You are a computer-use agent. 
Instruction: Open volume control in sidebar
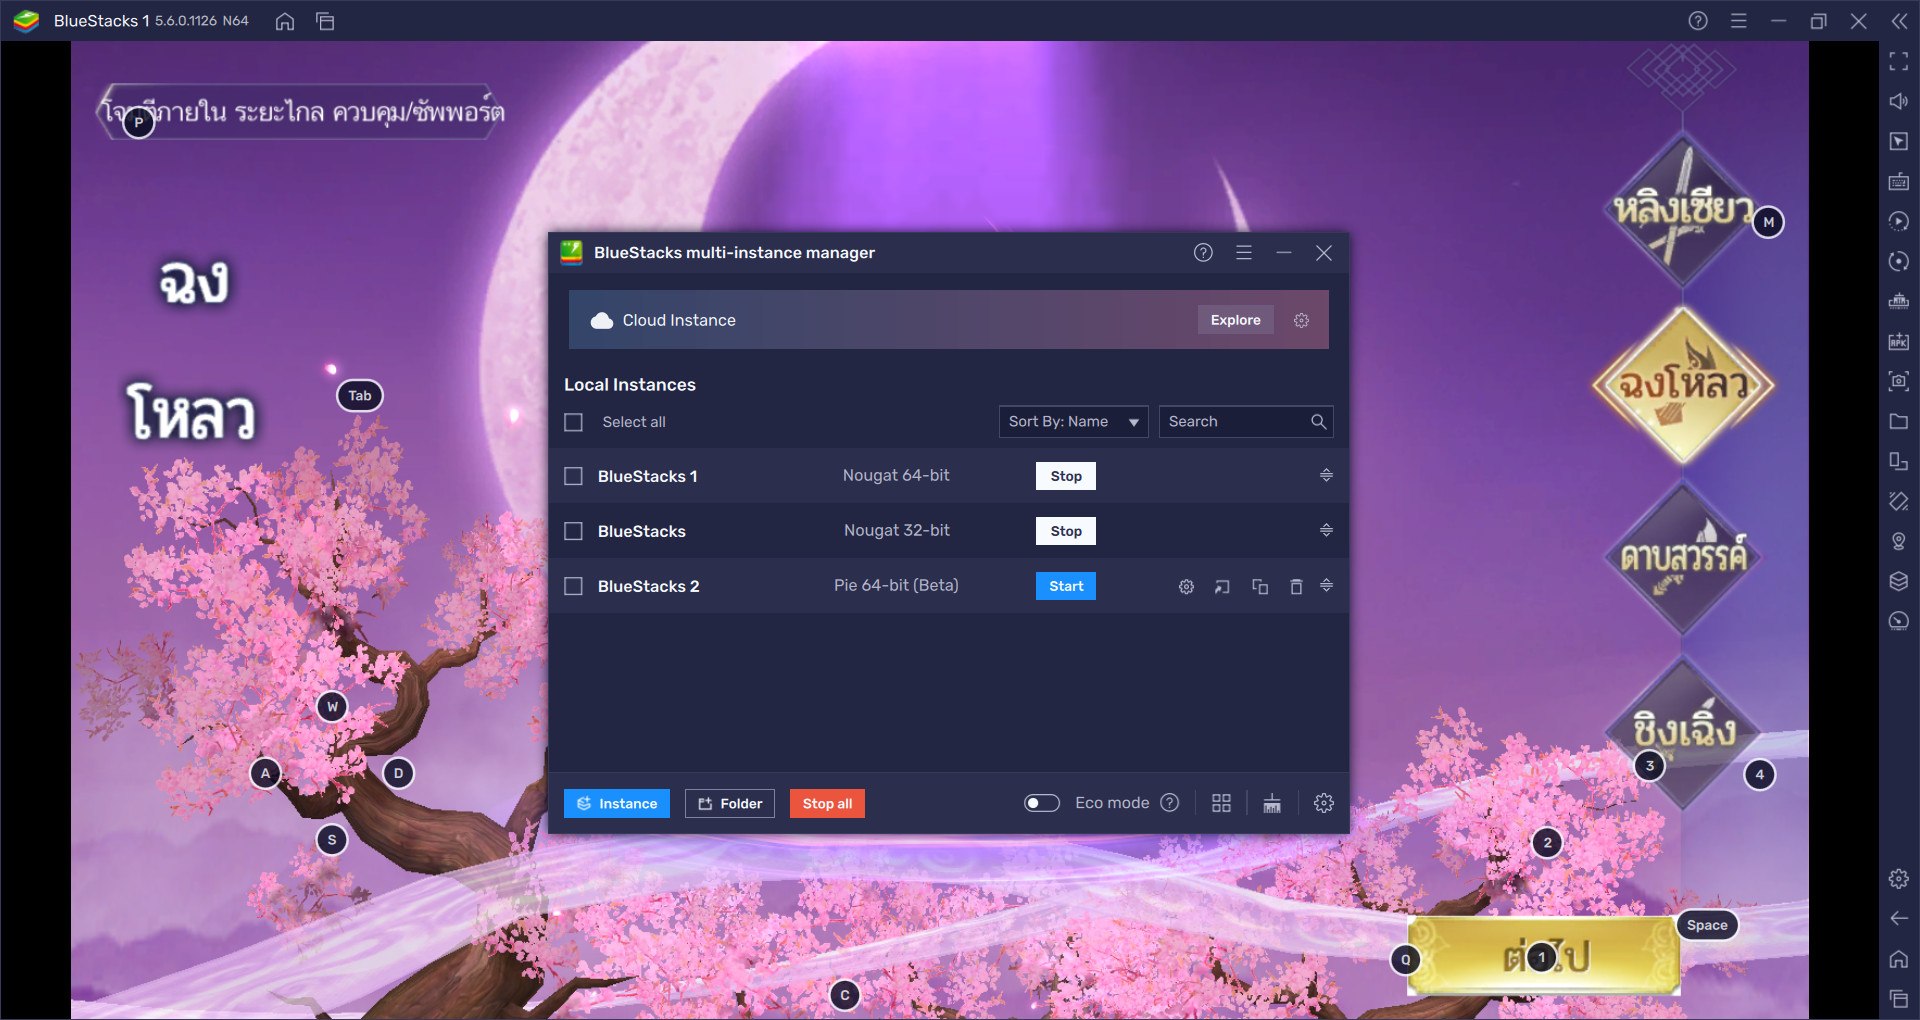pos(1899,102)
